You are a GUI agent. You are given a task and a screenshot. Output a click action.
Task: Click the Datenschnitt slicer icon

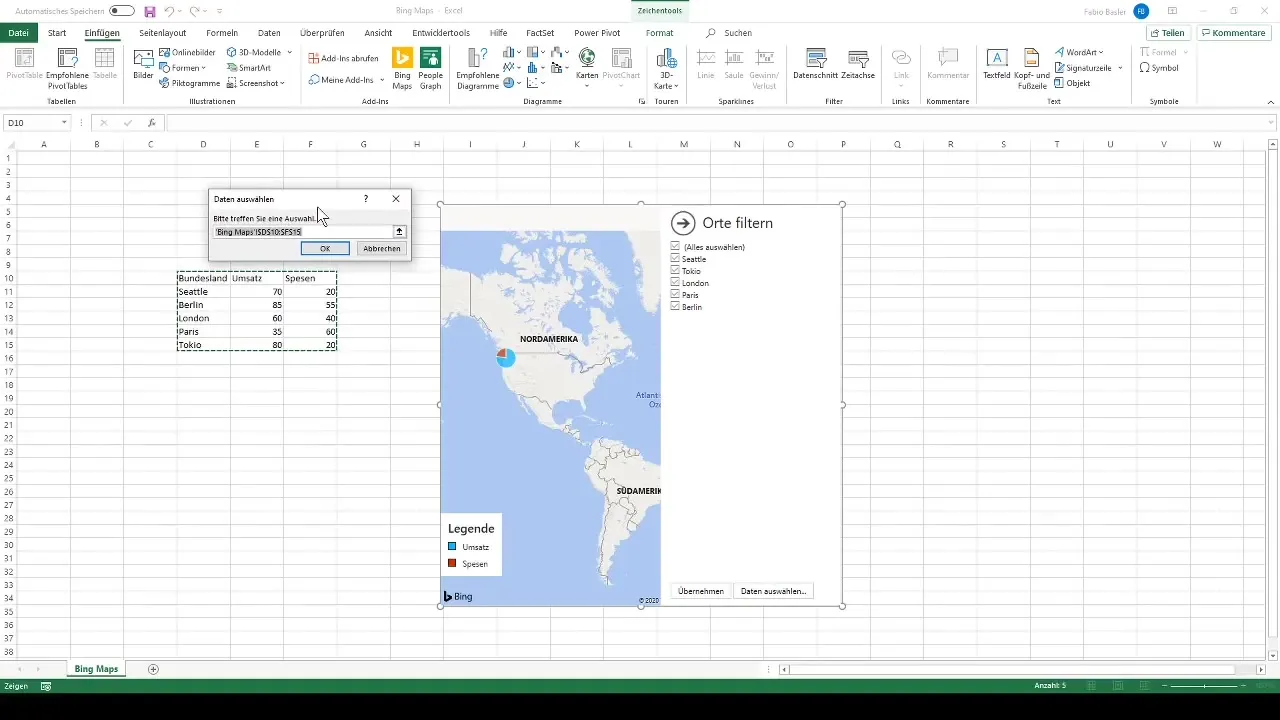click(815, 63)
